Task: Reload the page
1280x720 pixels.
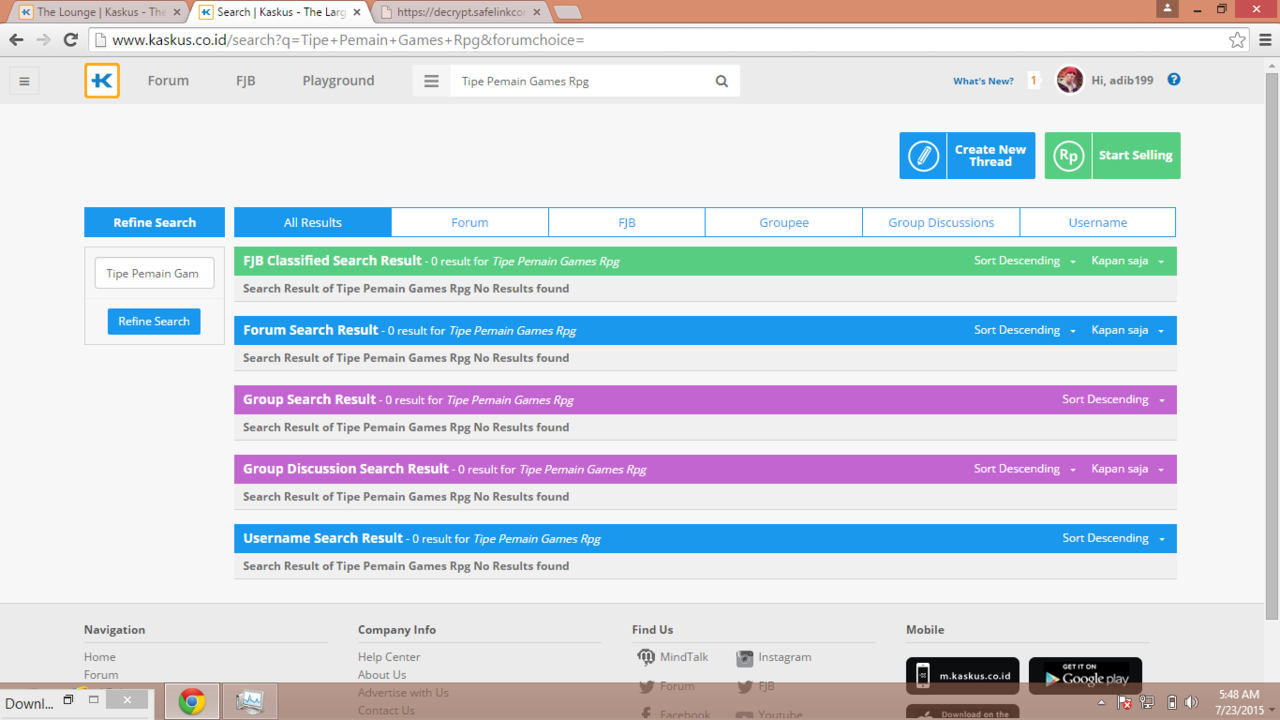Action: coord(70,40)
